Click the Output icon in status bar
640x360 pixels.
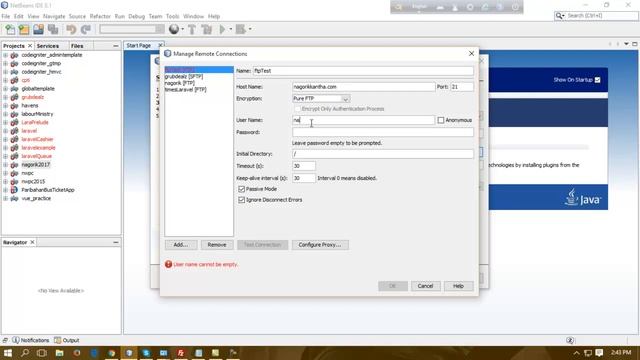click(58, 340)
